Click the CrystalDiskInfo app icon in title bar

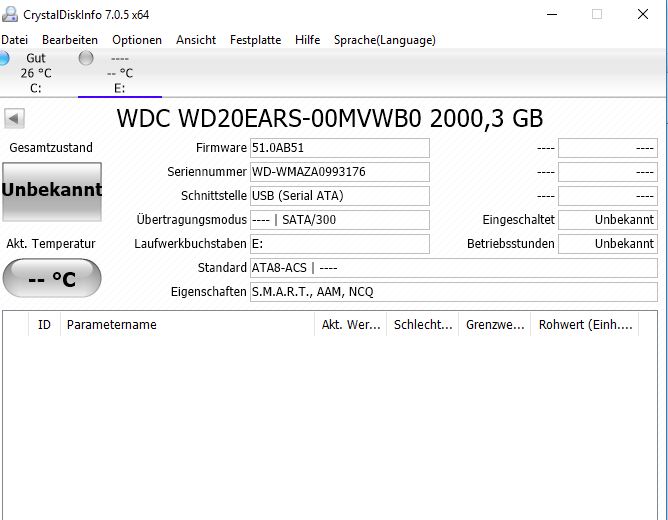[x=10, y=14]
